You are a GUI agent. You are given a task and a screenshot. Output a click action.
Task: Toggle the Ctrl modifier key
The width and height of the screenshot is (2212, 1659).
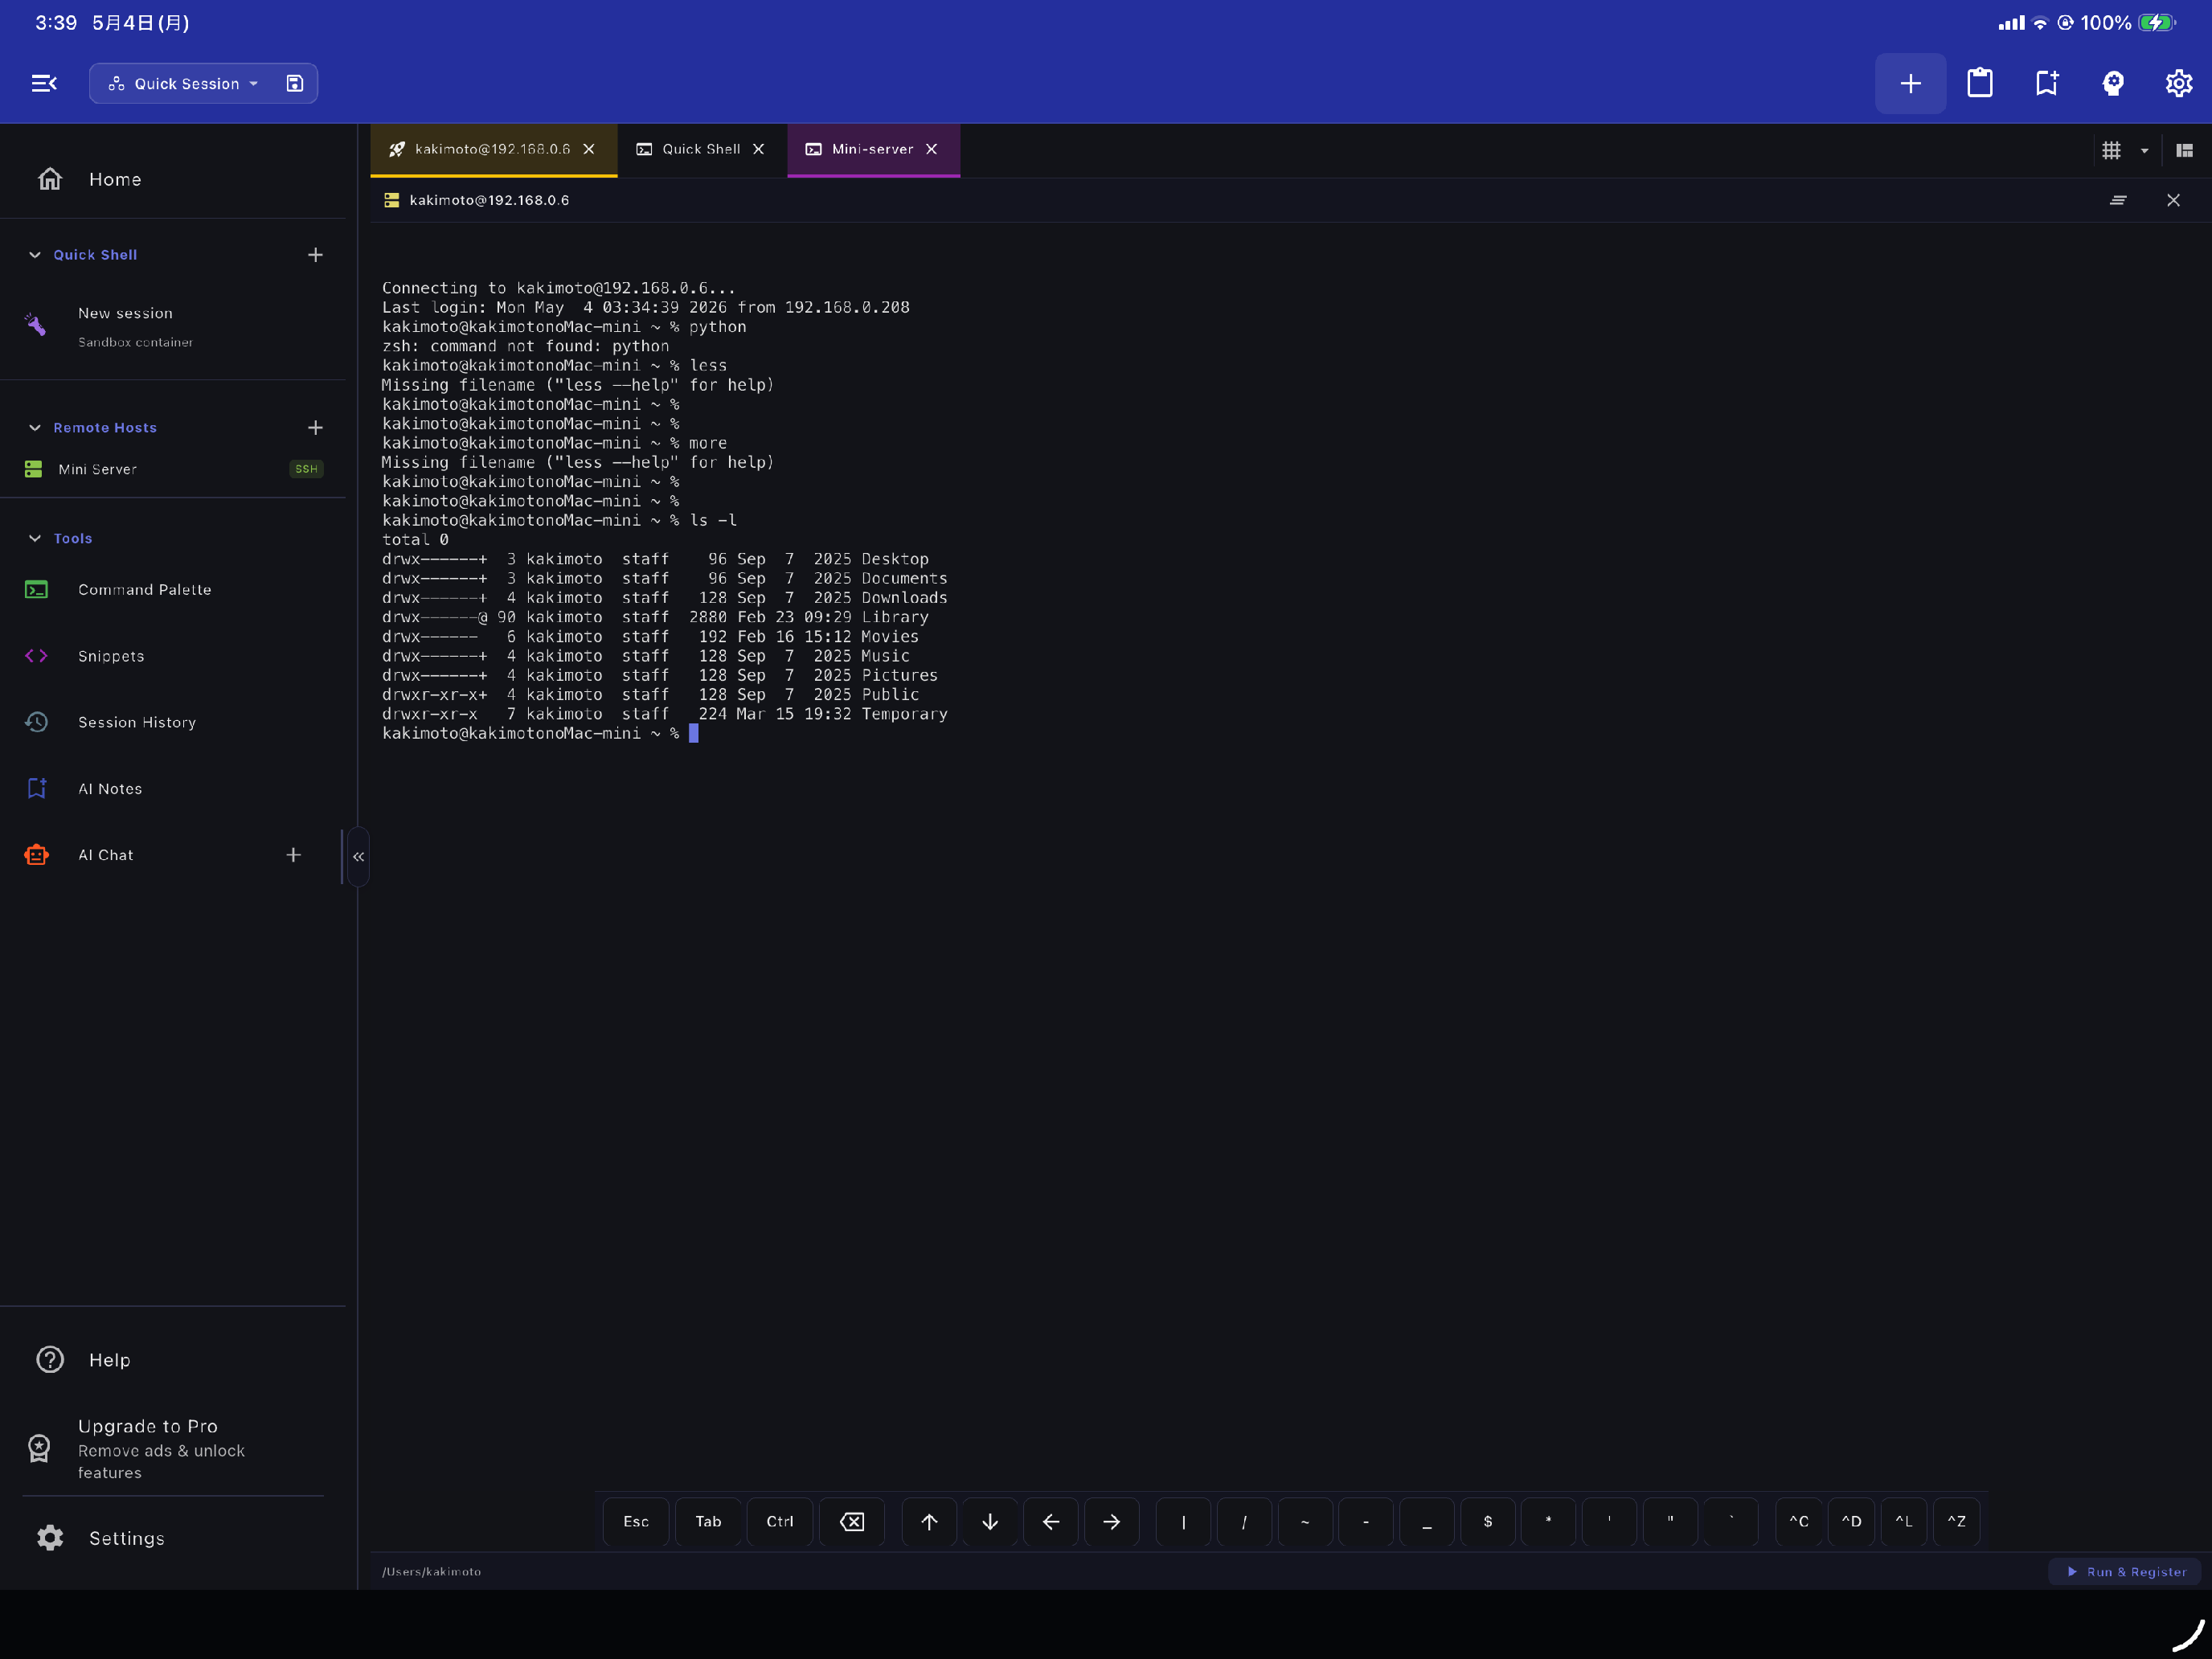coord(780,1522)
